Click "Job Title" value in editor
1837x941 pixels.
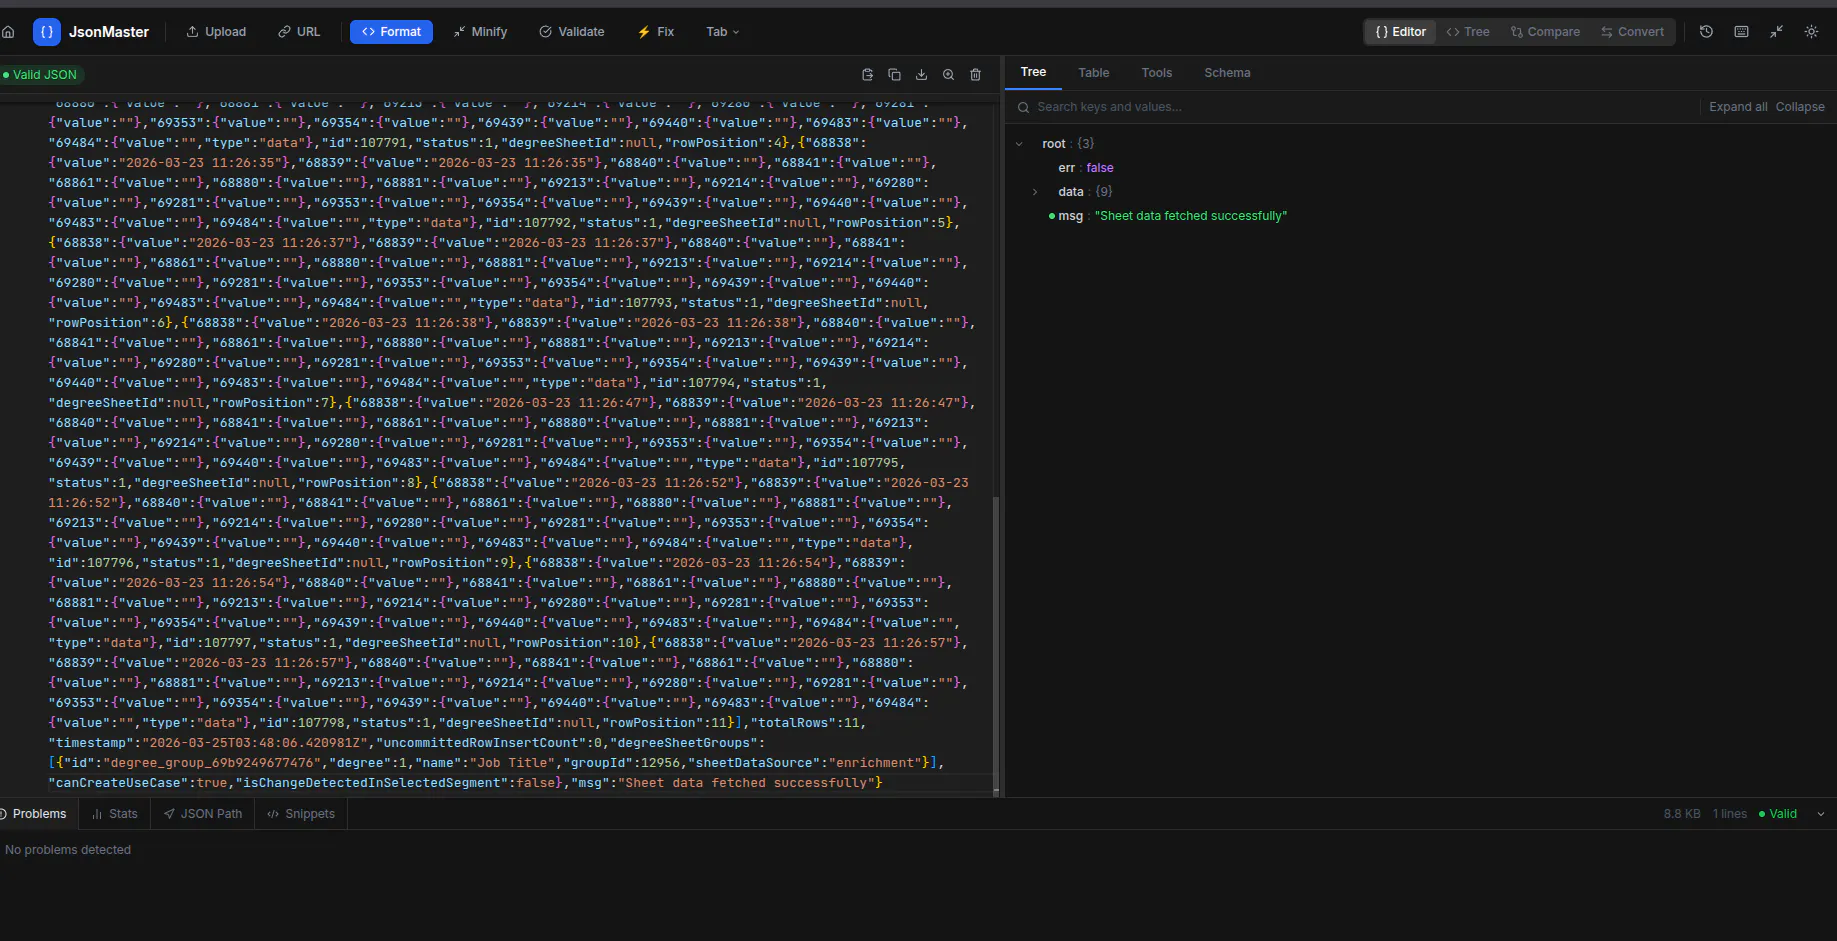pos(512,763)
